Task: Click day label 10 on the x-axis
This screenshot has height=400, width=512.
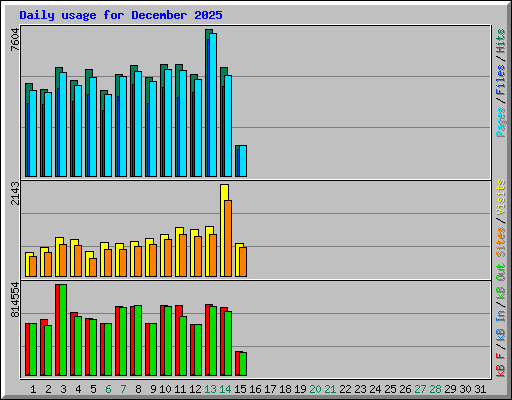Action: click(x=165, y=389)
